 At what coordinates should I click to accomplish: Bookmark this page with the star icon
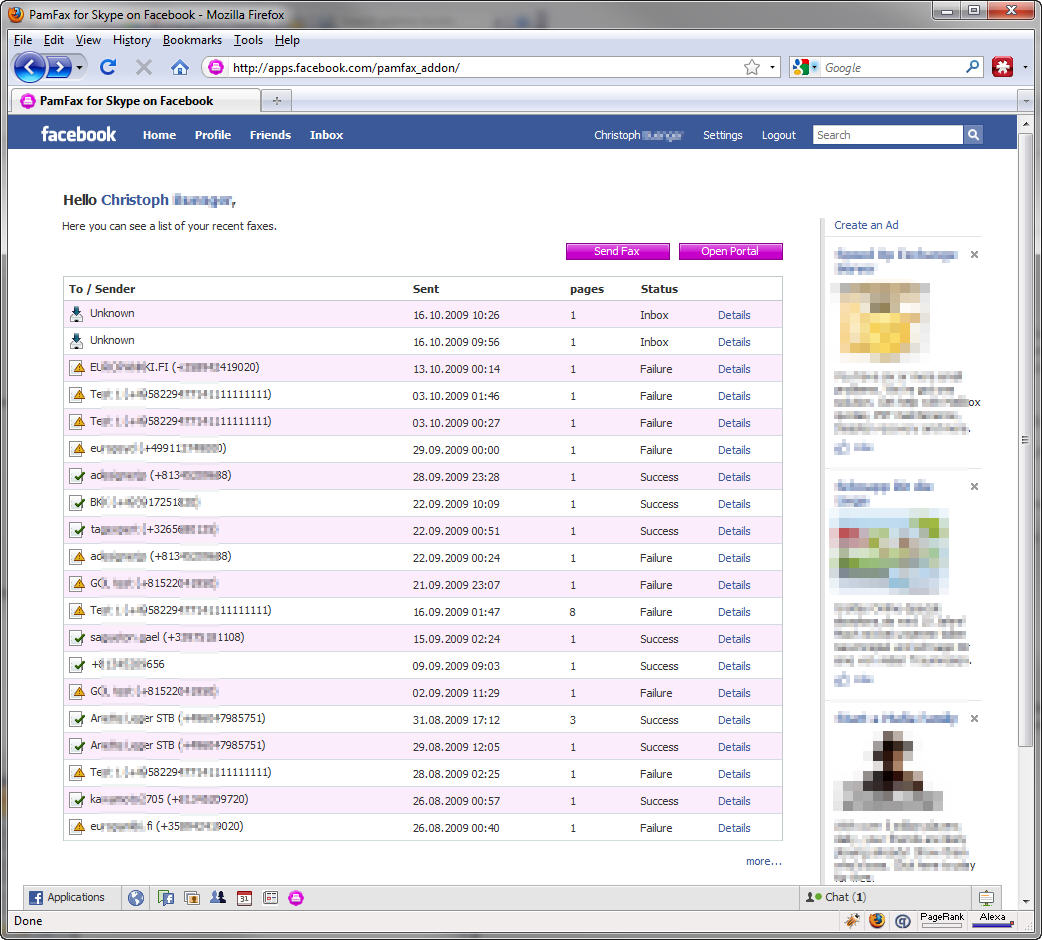[x=752, y=67]
